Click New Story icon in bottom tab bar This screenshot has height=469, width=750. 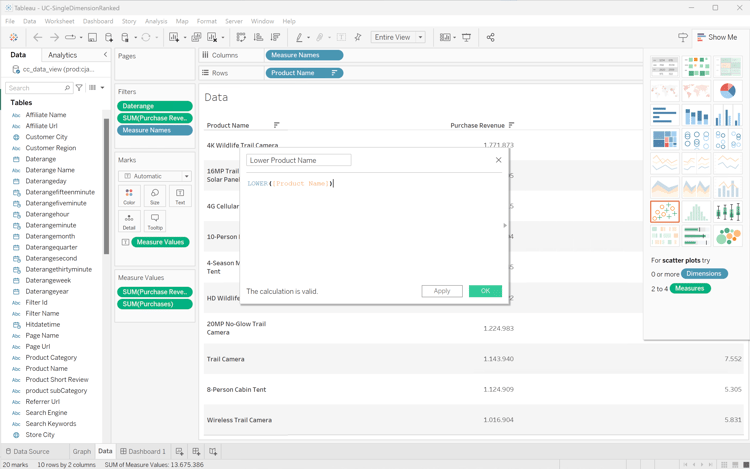tap(213, 451)
